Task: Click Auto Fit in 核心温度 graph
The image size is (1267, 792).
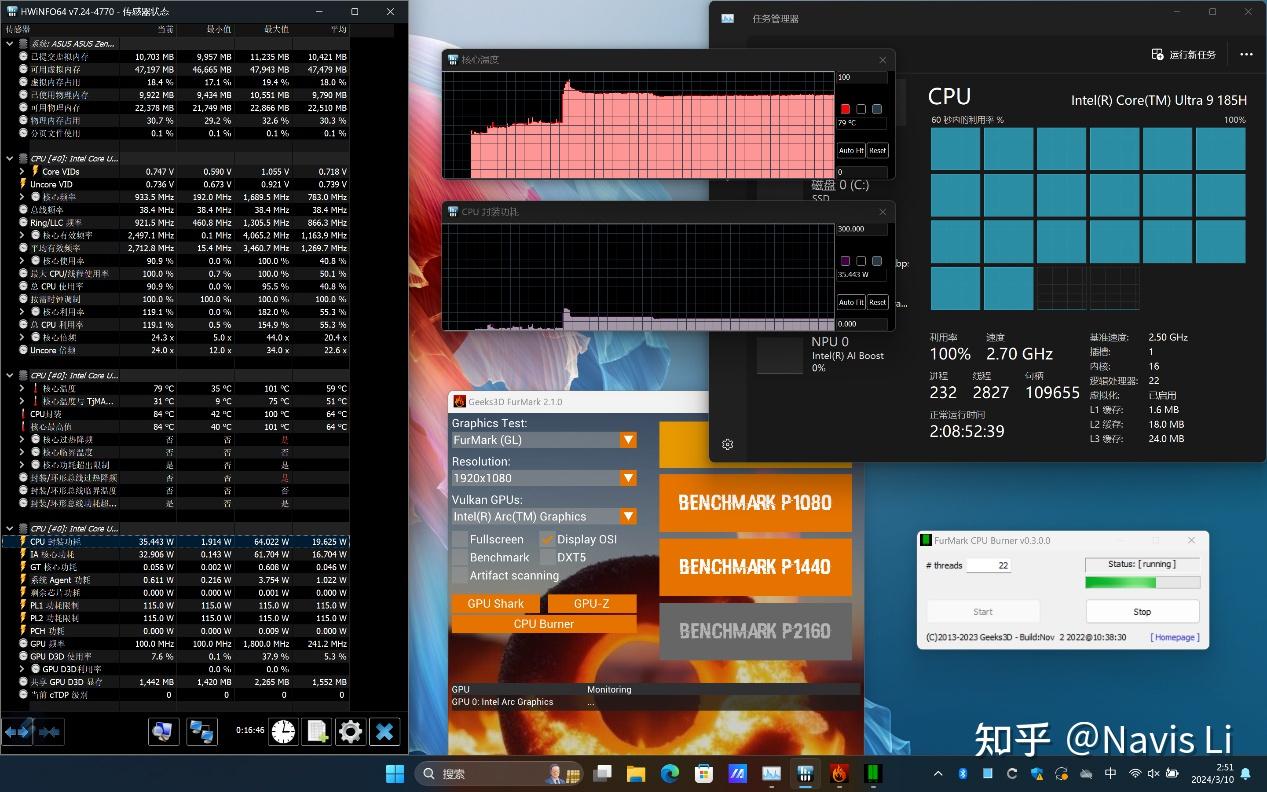Action: point(851,150)
